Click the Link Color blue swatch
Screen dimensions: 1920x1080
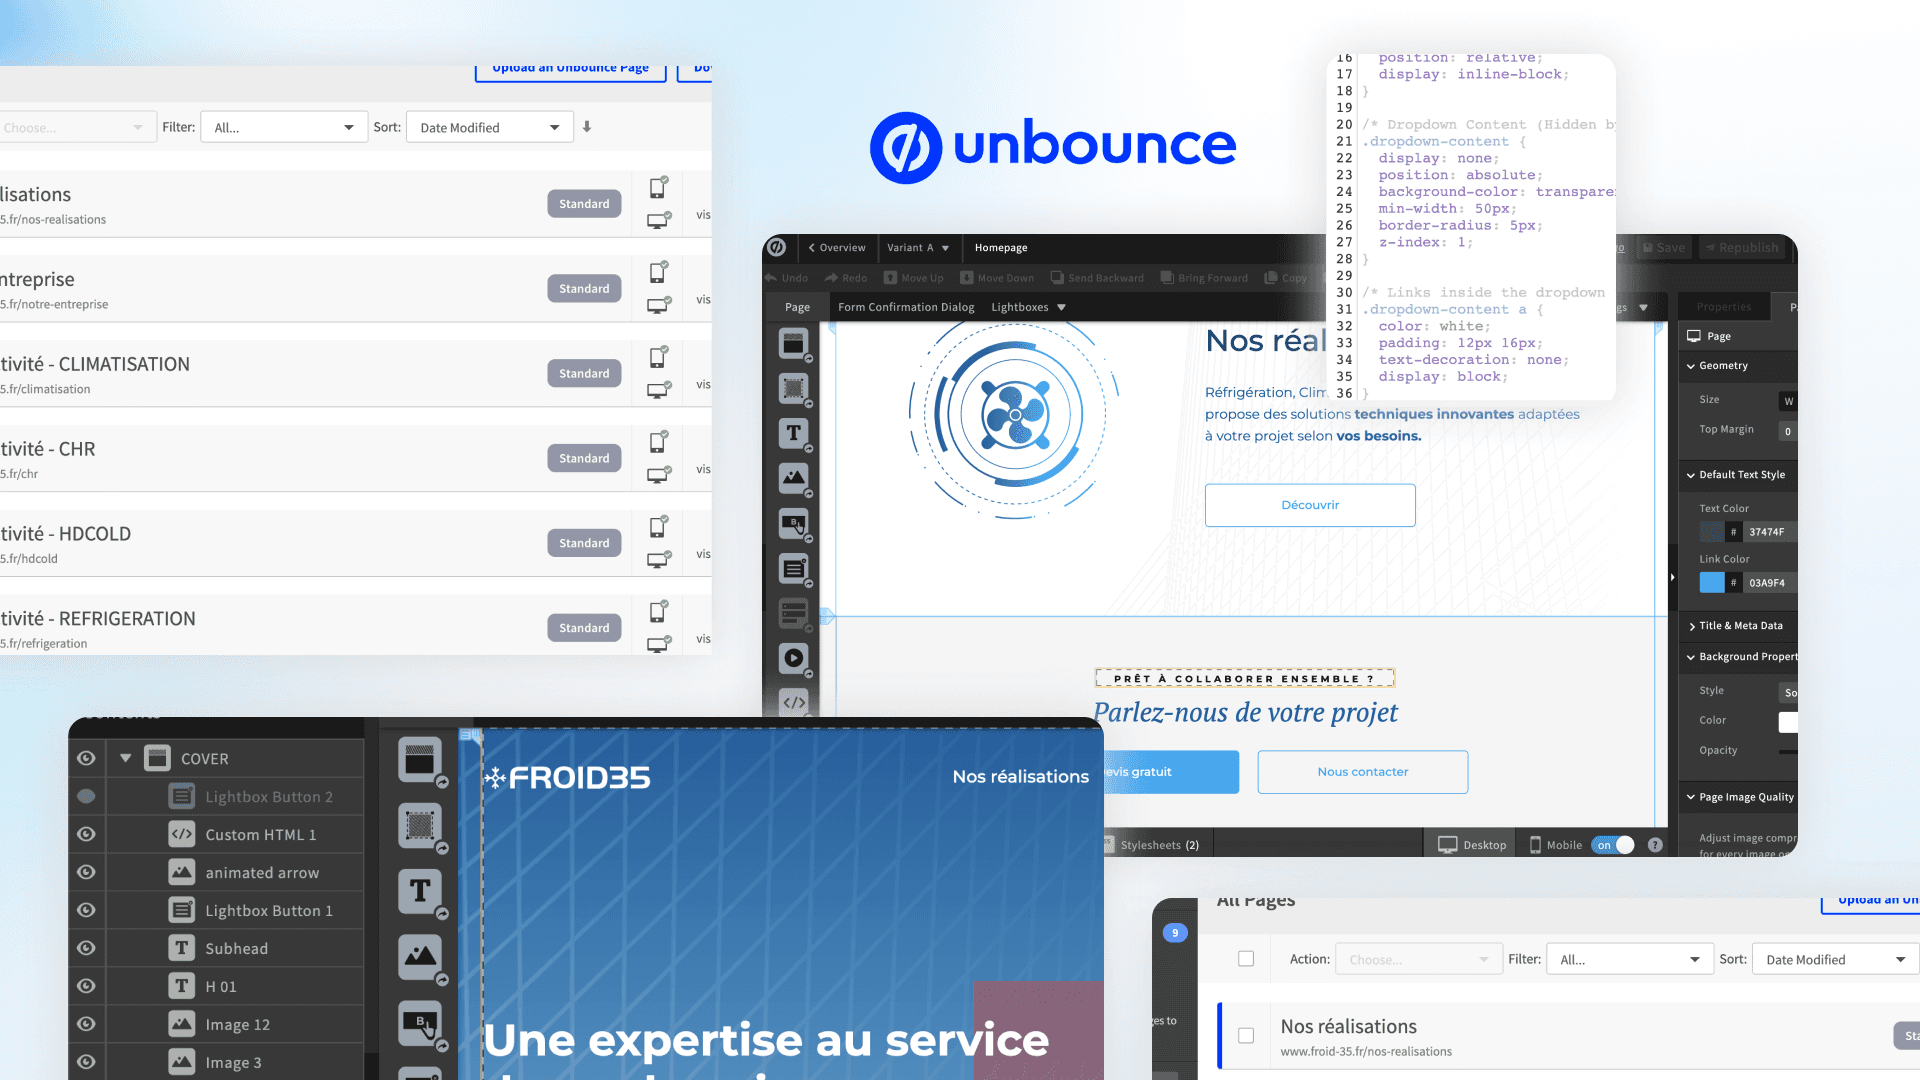click(x=1711, y=583)
